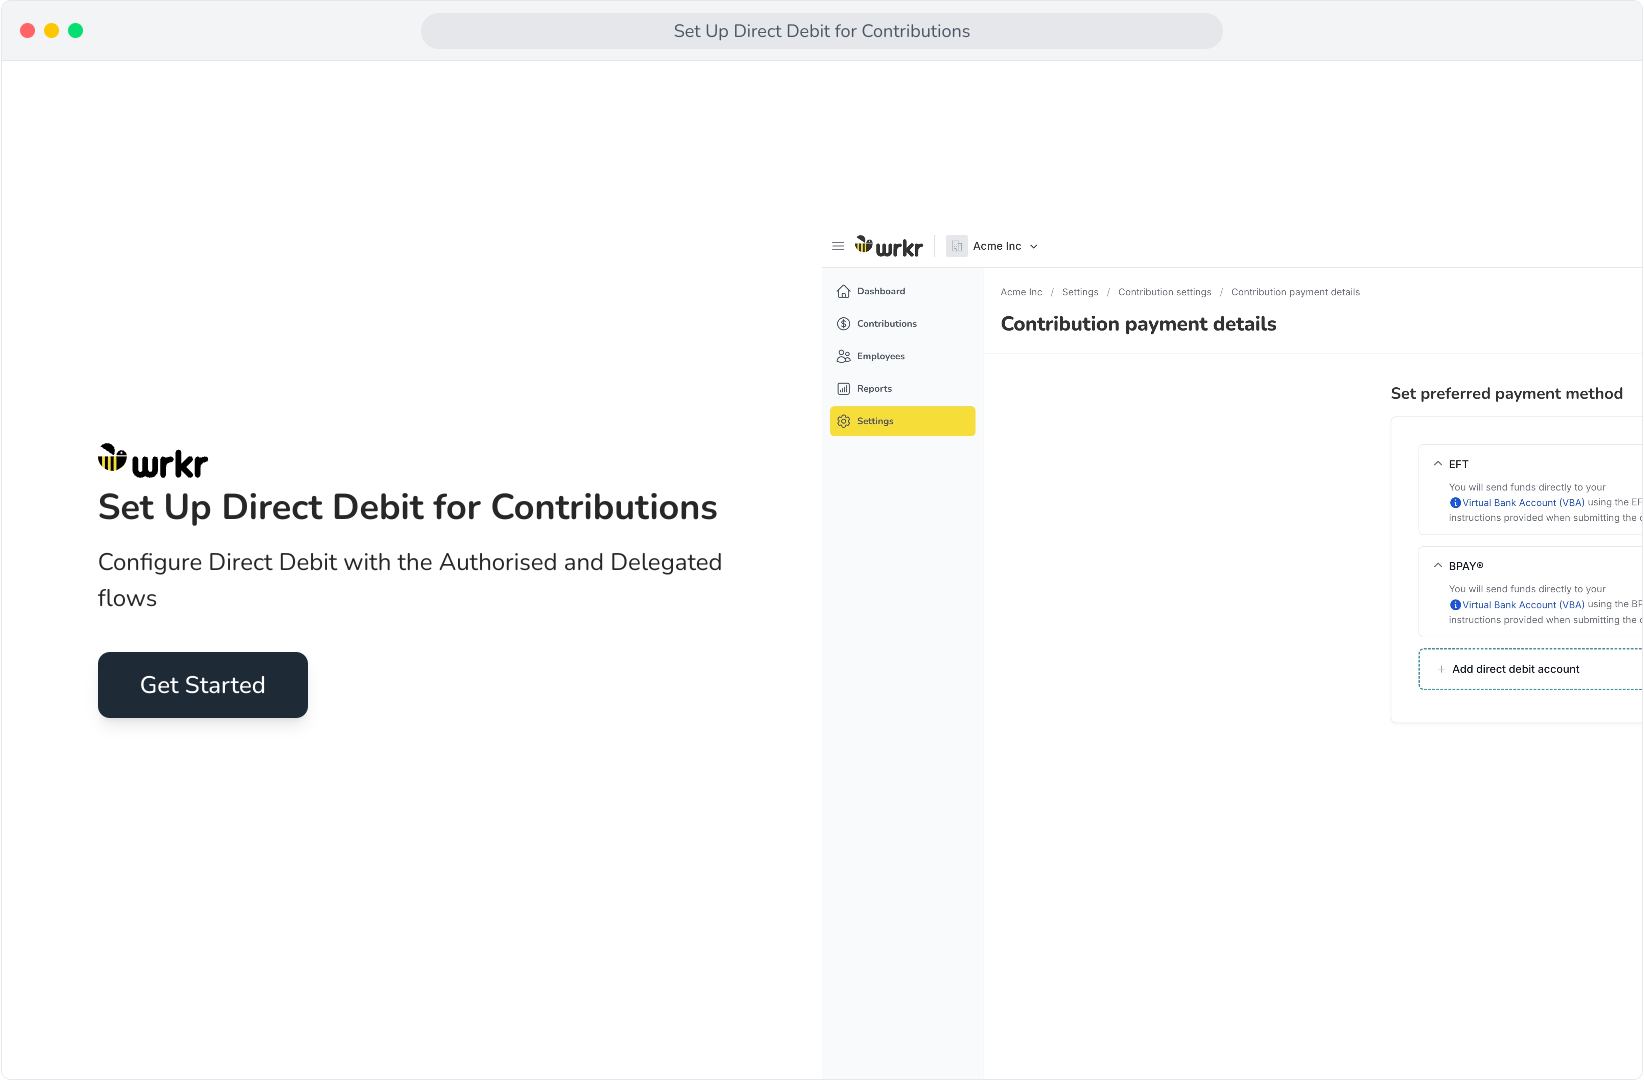This screenshot has width=1644, height=1080.
Task: Select the Dashboard home icon
Action: point(844,292)
